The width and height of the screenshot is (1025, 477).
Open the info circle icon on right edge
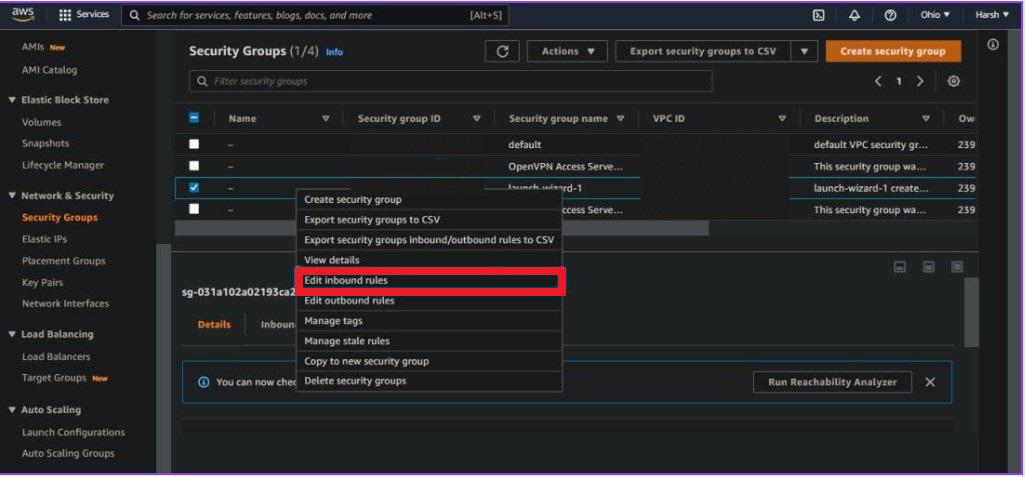pos(993,45)
